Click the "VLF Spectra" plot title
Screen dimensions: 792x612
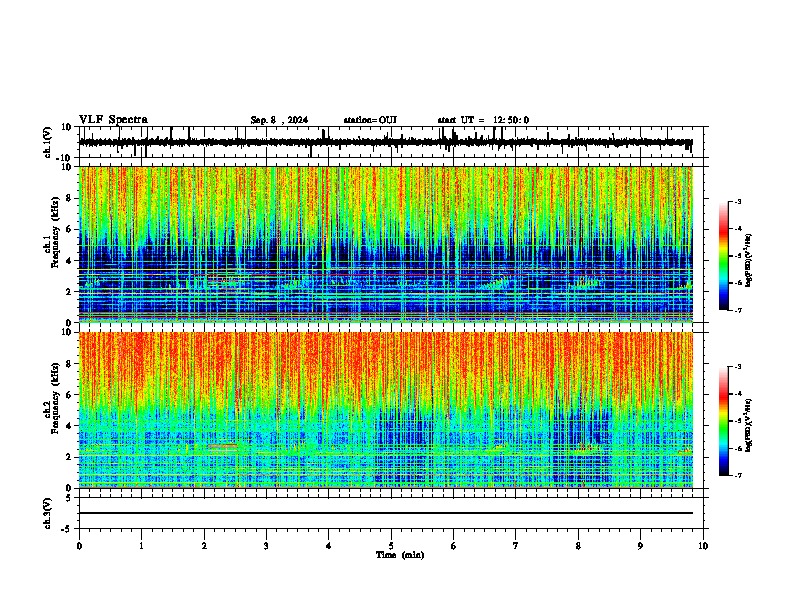pos(113,120)
